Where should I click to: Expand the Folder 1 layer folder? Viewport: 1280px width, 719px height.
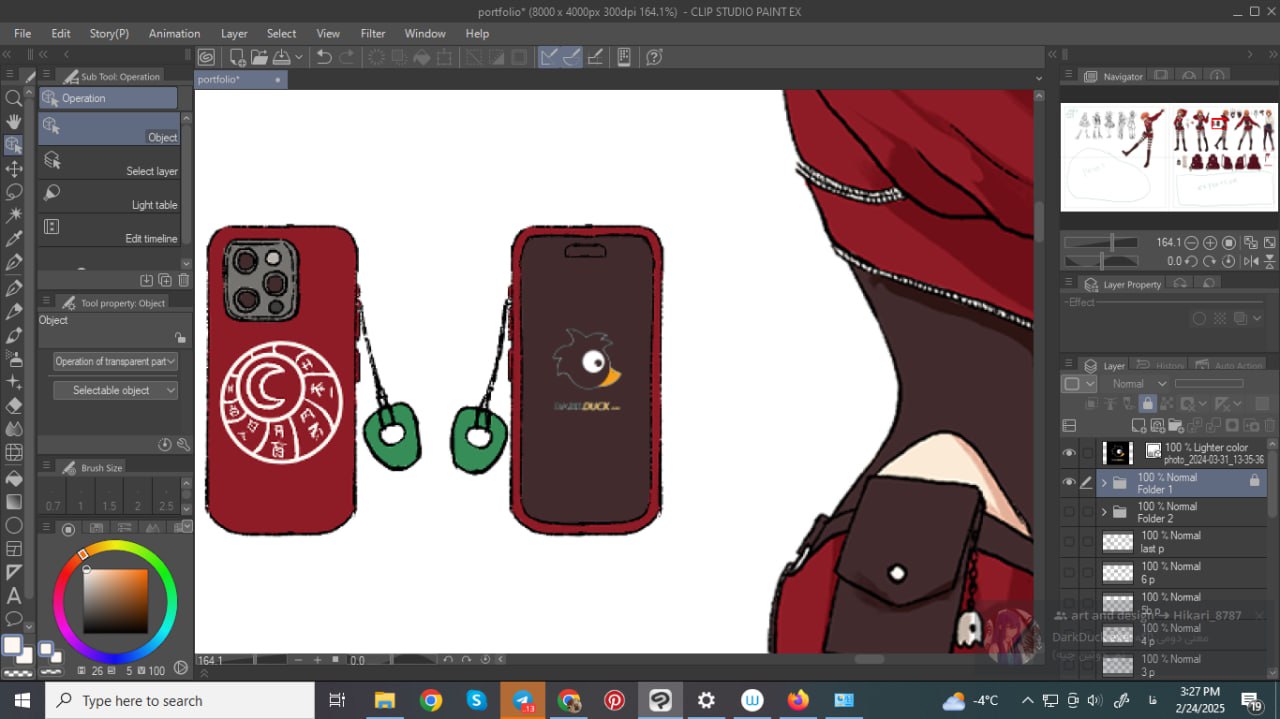[x=1104, y=483]
